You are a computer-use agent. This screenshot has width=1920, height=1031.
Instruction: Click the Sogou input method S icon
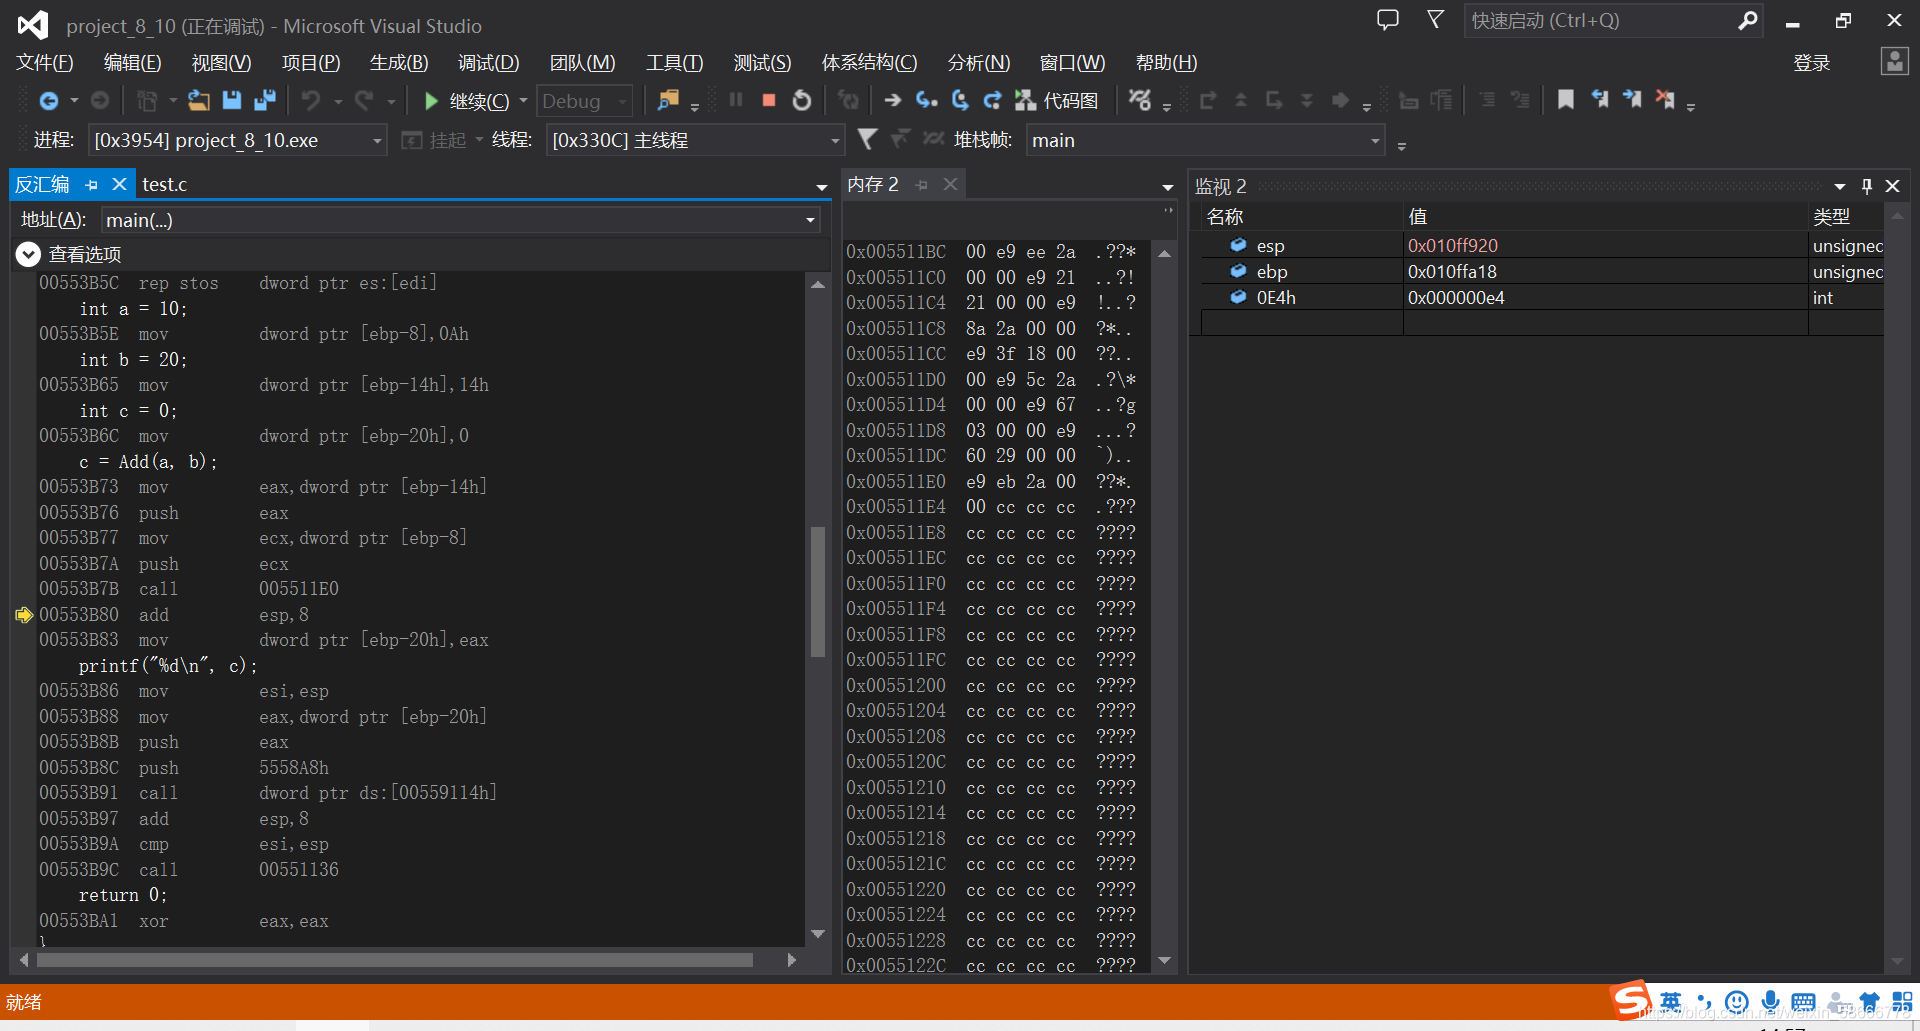pos(1631,999)
